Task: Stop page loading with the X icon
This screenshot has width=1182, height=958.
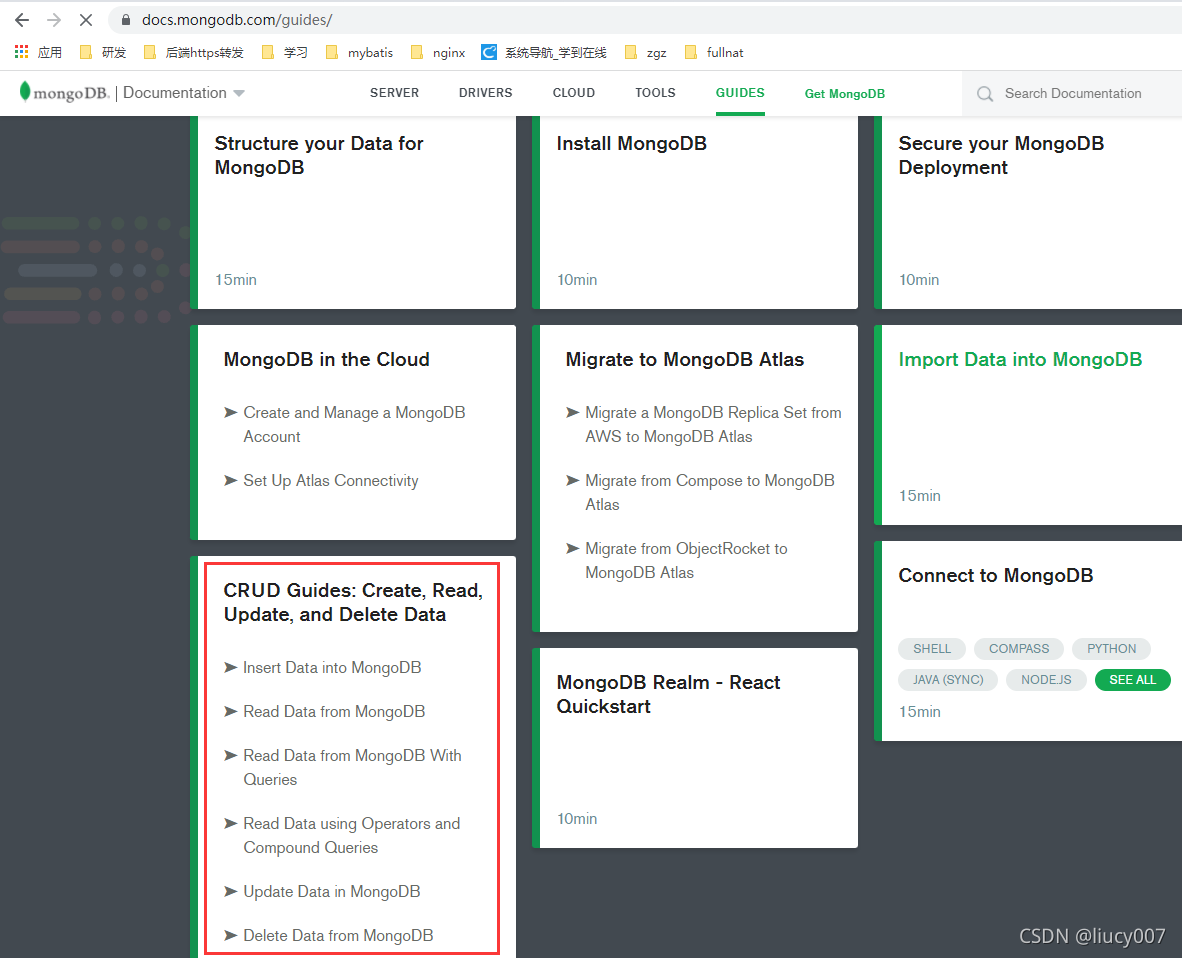Action: pos(86,20)
